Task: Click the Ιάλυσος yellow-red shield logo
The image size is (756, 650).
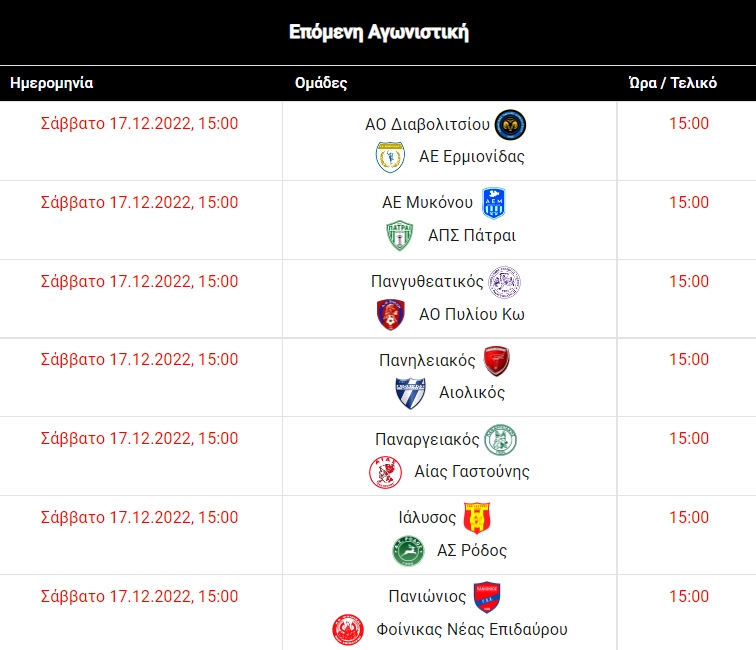Action: pyautogui.click(x=477, y=518)
